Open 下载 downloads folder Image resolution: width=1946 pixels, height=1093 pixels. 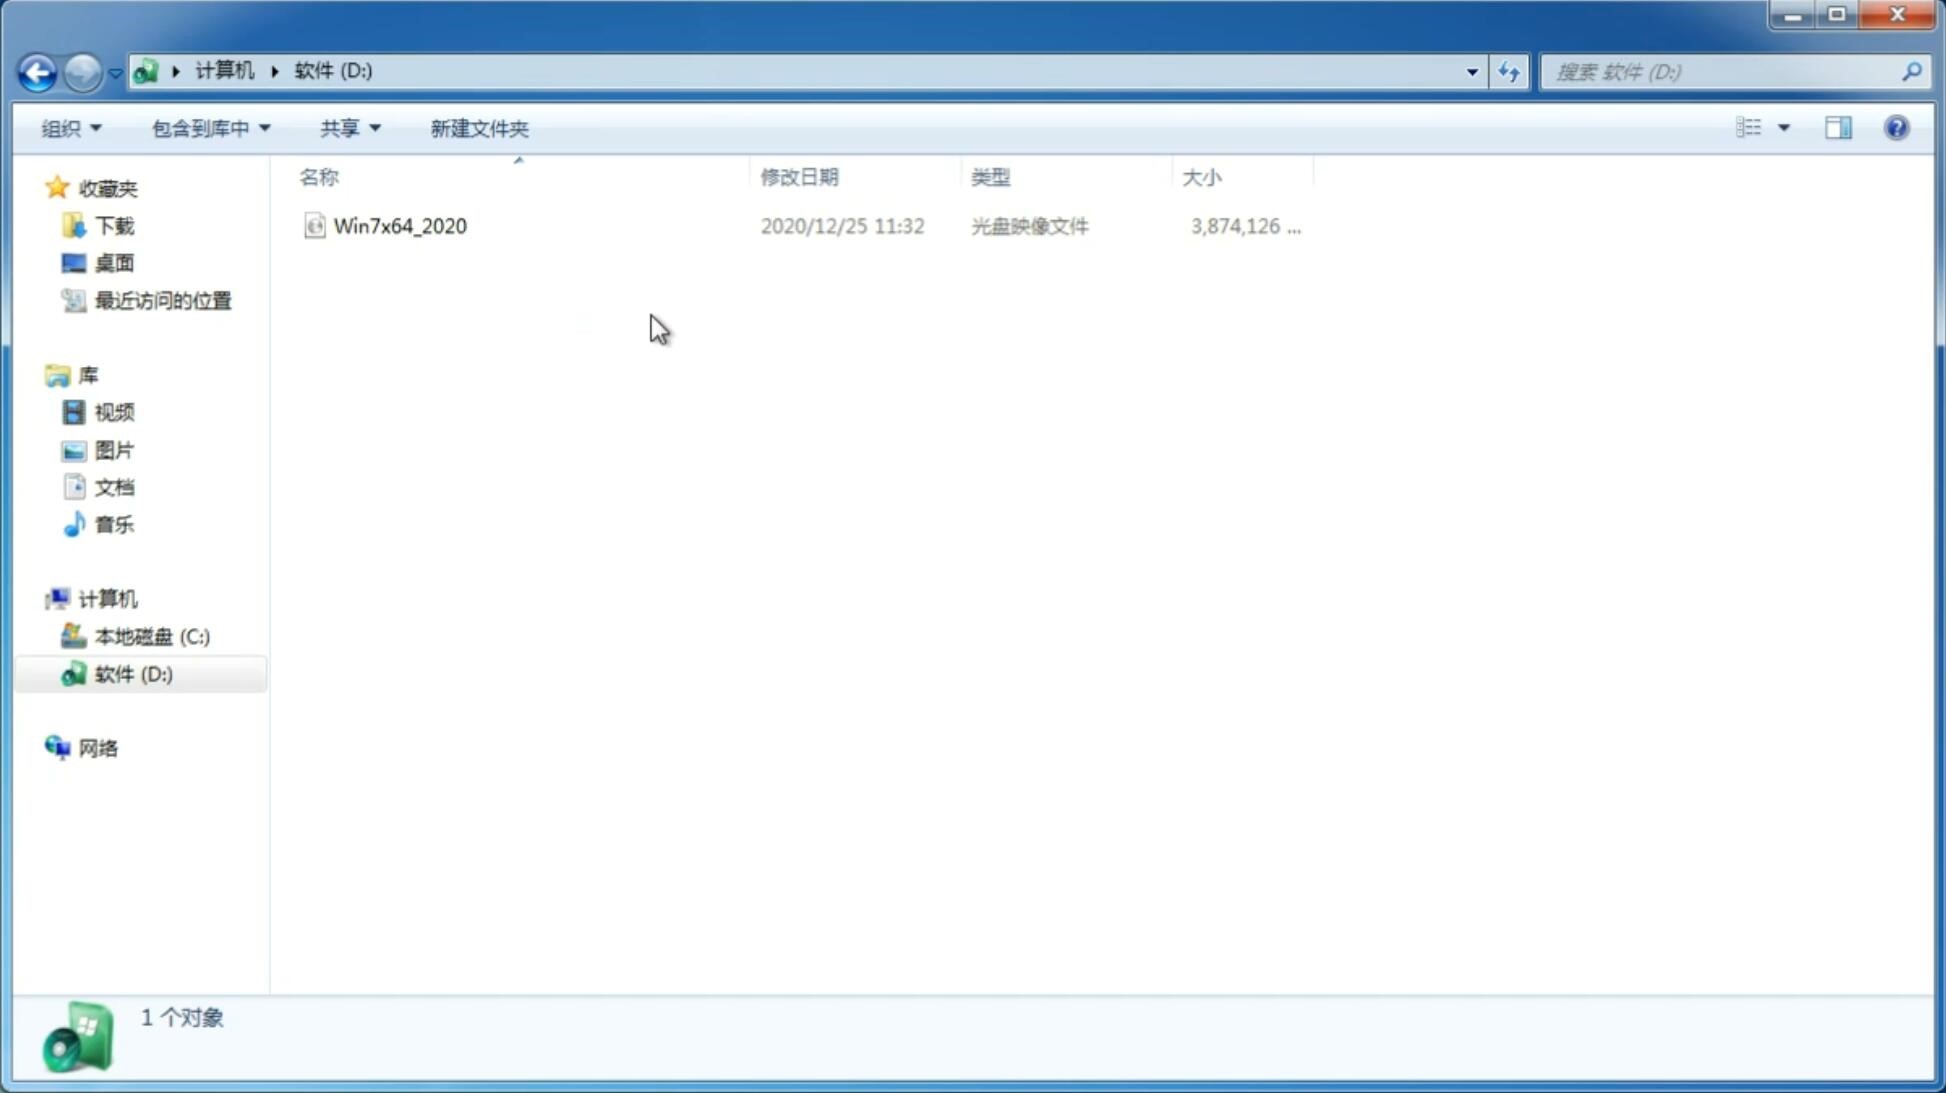[x=114, y=224]
